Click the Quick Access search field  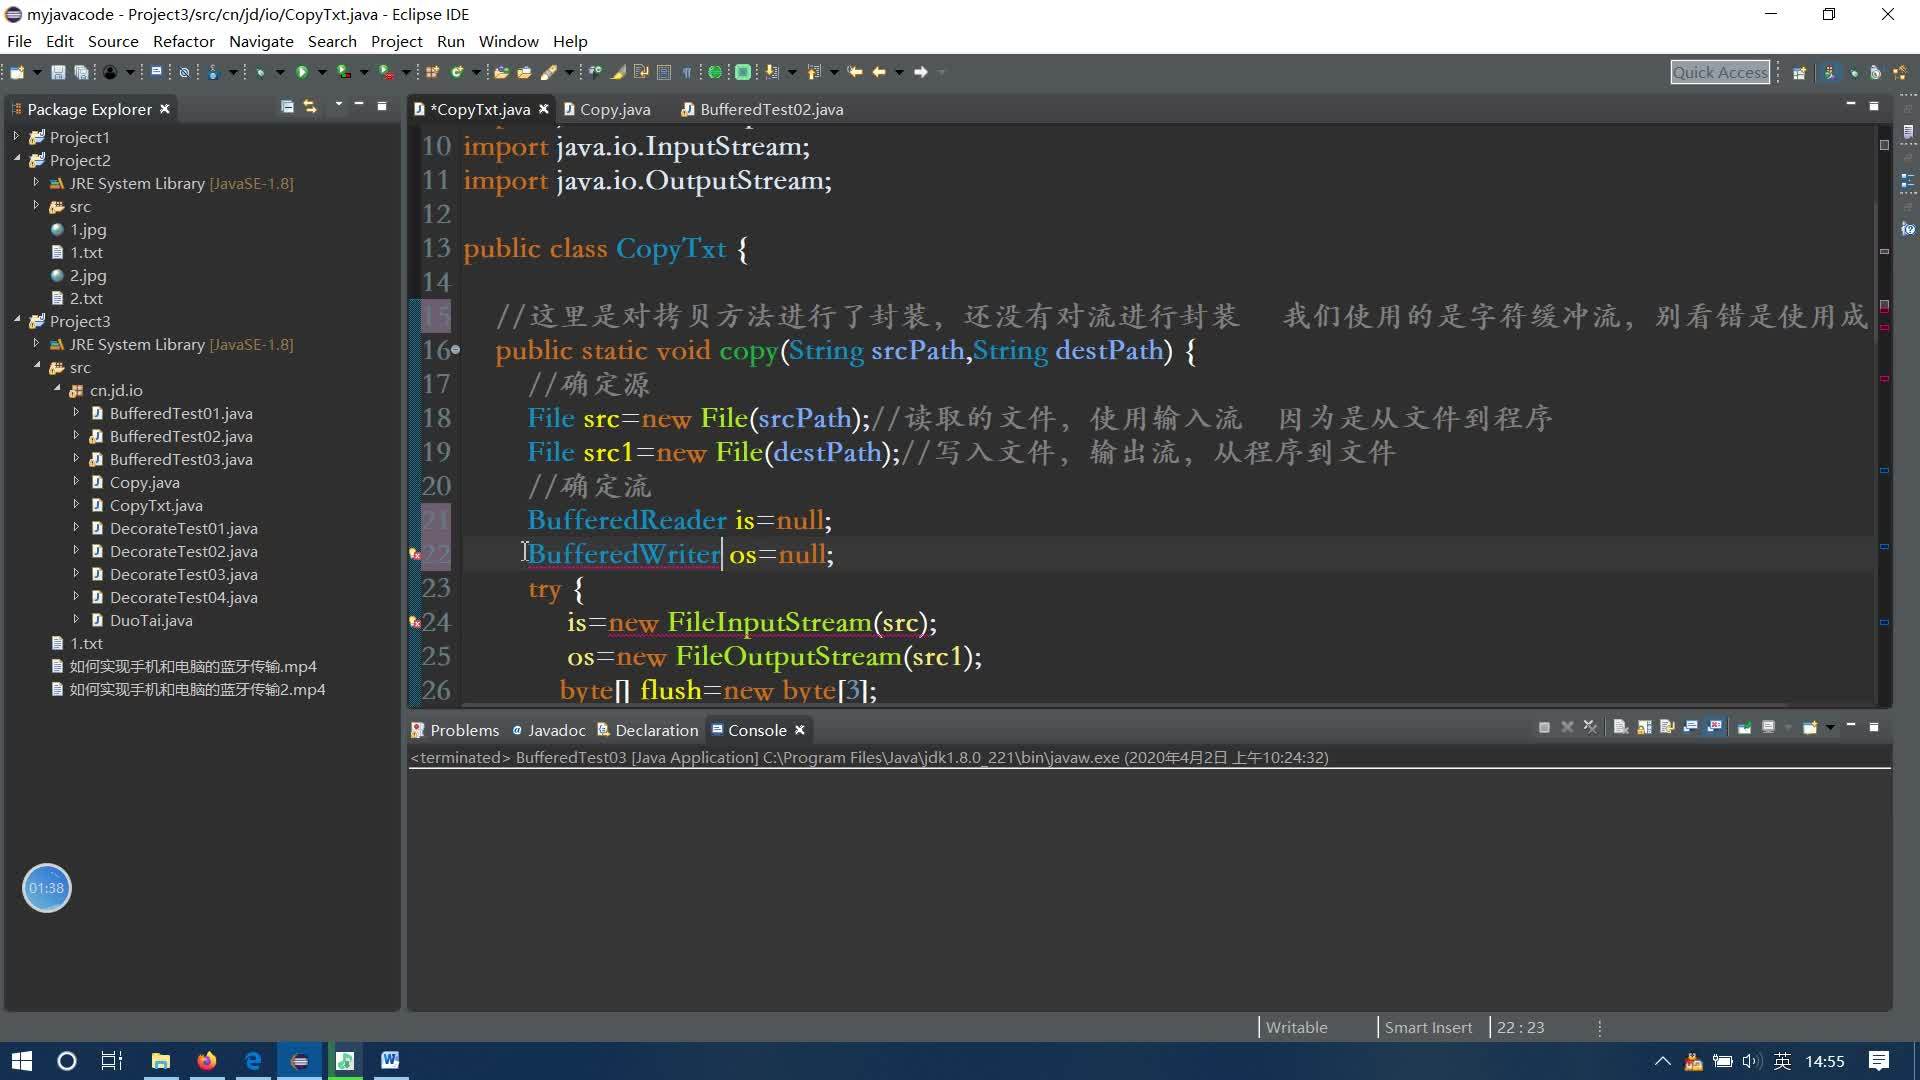[x=1720, y=72]
